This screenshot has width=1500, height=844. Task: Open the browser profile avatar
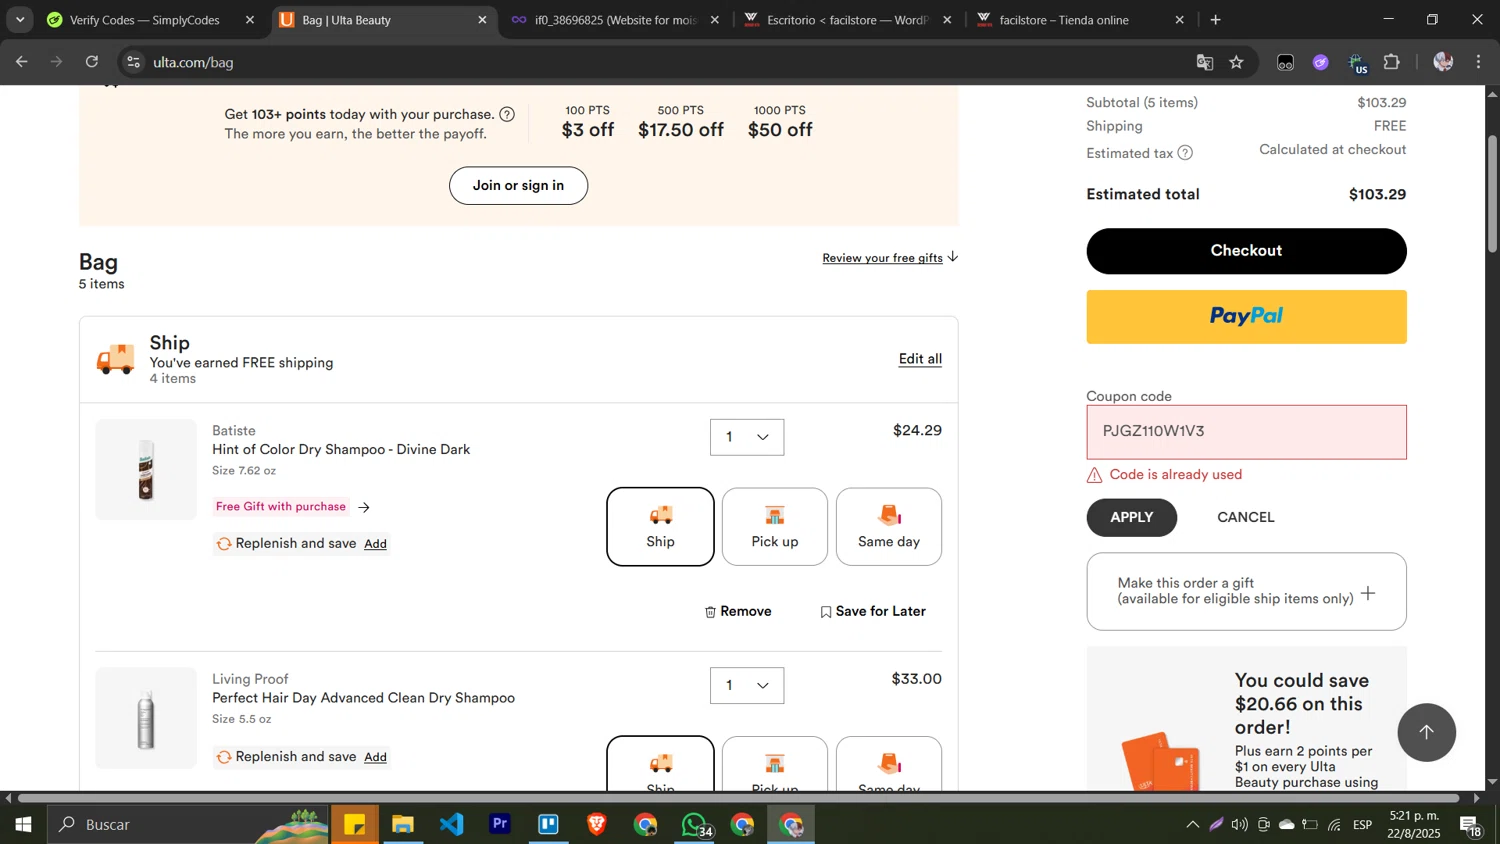(1443, 62)
